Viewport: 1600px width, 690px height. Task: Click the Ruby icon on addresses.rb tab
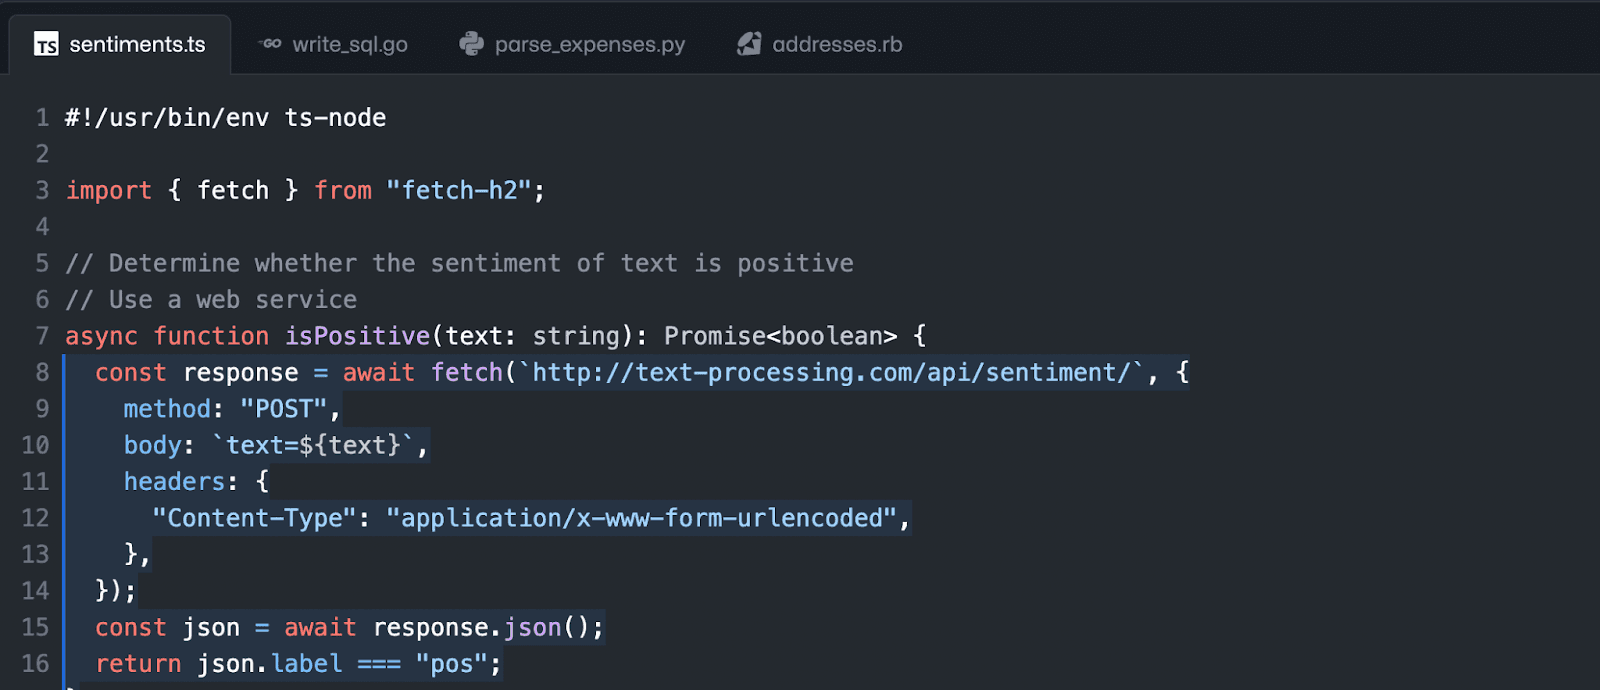point(749,43)
